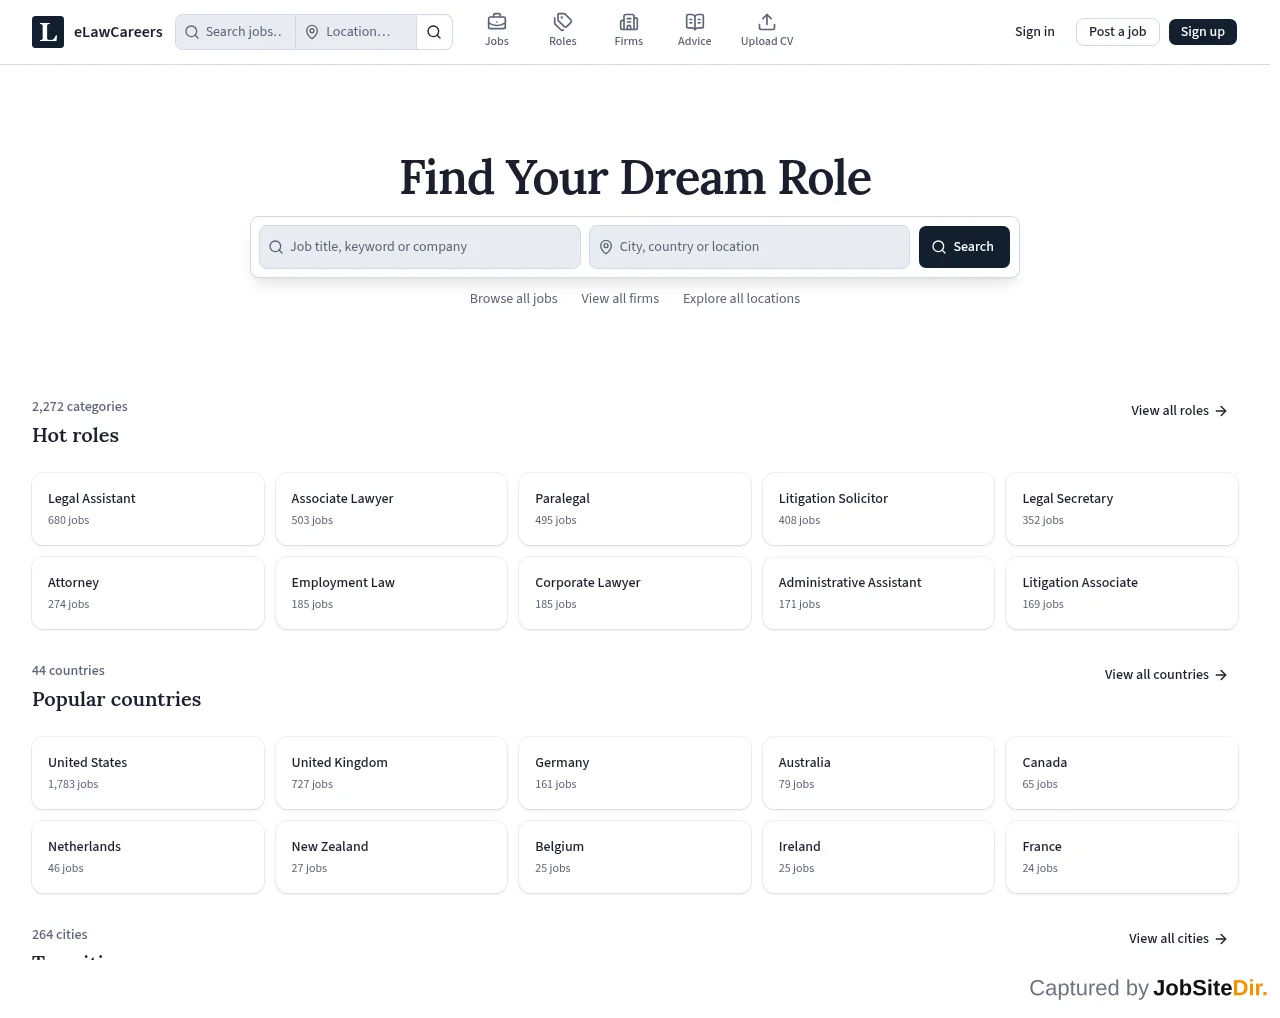Open the Roles tag icon
1280x1018 pixels.
563,22
